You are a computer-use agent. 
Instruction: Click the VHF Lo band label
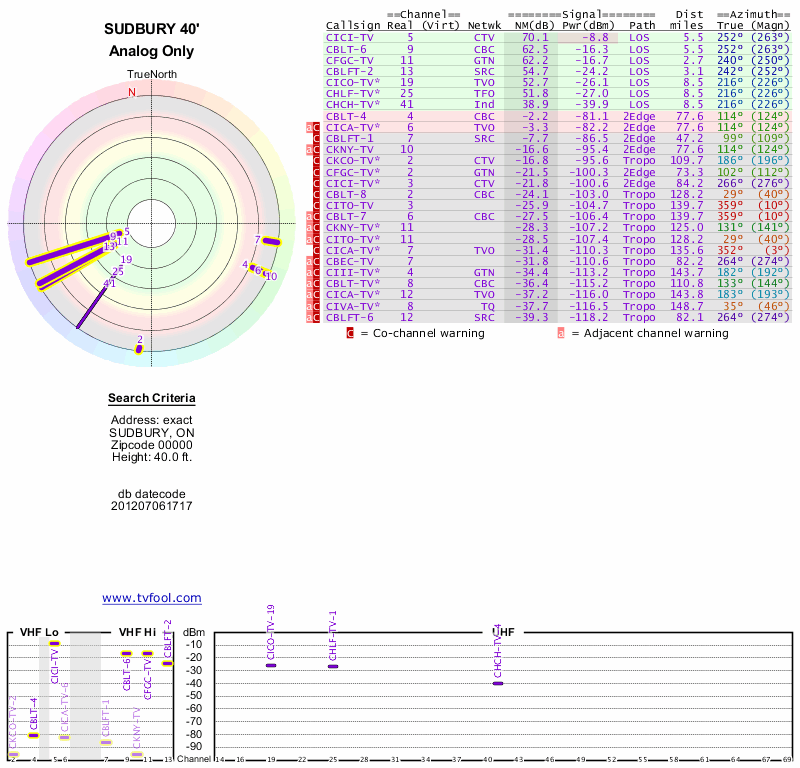coord(39,632)
